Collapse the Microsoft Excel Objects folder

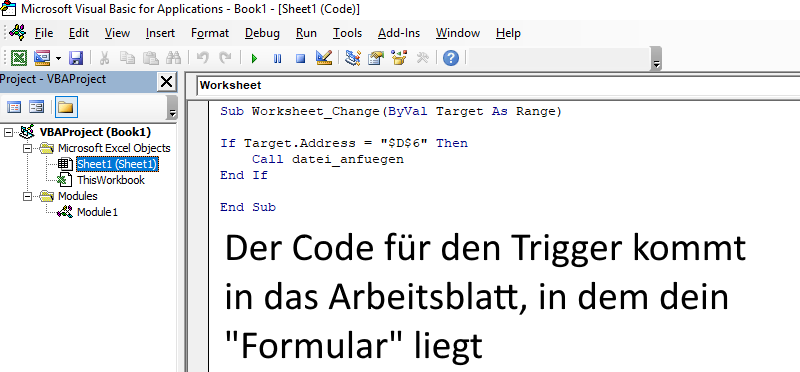(27, 148)
